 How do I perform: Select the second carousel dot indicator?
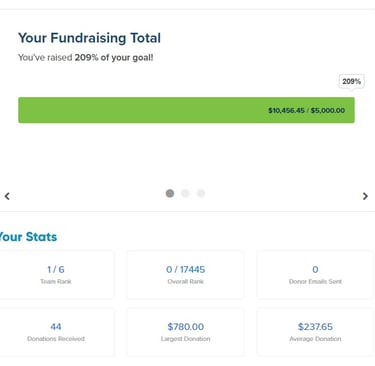[185, 193]
